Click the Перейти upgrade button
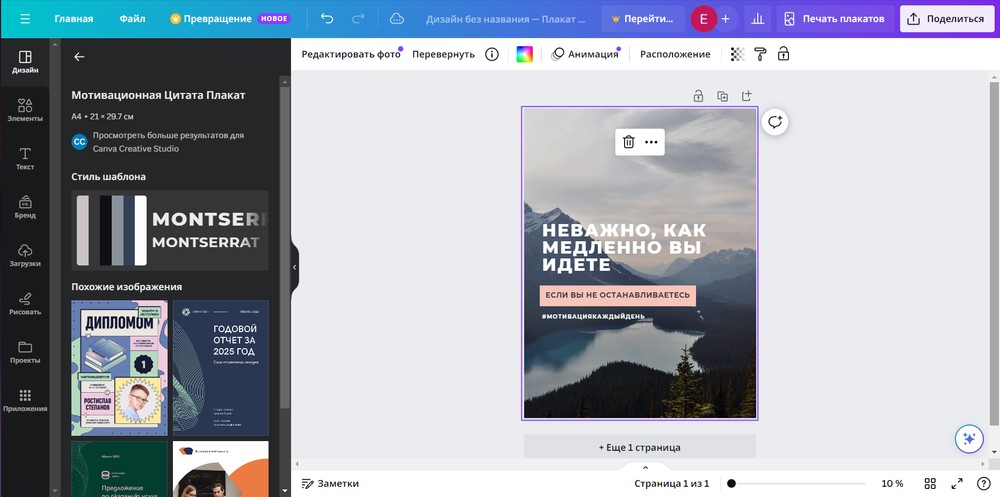Image resolution: width=1000 pixels, height=497 pixels. [x=643, y=19]
